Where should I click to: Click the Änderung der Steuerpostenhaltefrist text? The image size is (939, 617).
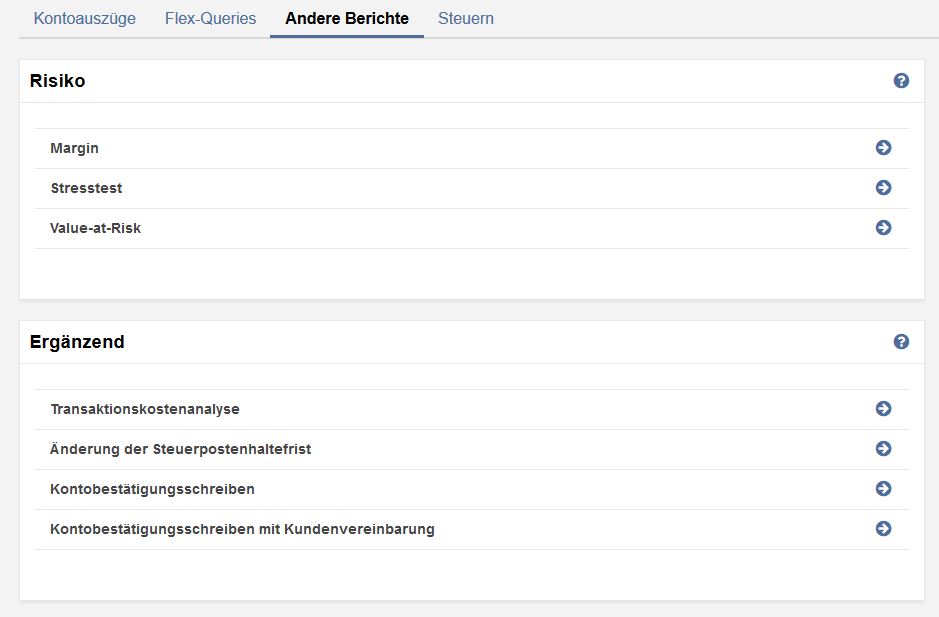[180, 449]
